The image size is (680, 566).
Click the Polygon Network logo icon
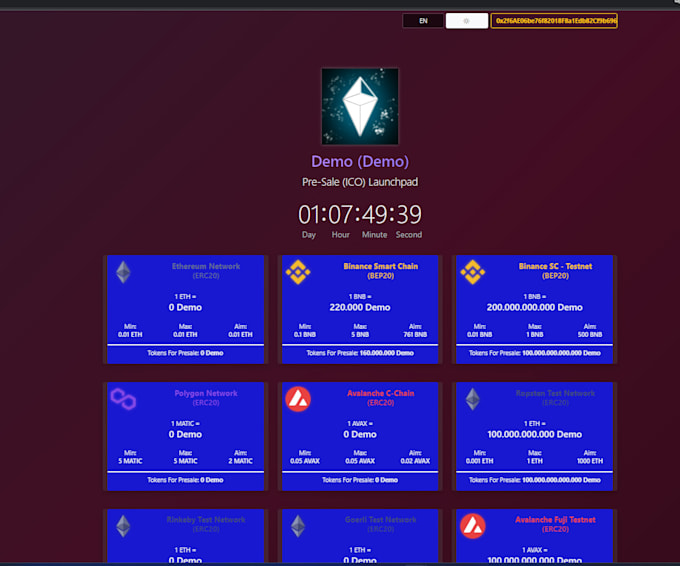point(123,399)
